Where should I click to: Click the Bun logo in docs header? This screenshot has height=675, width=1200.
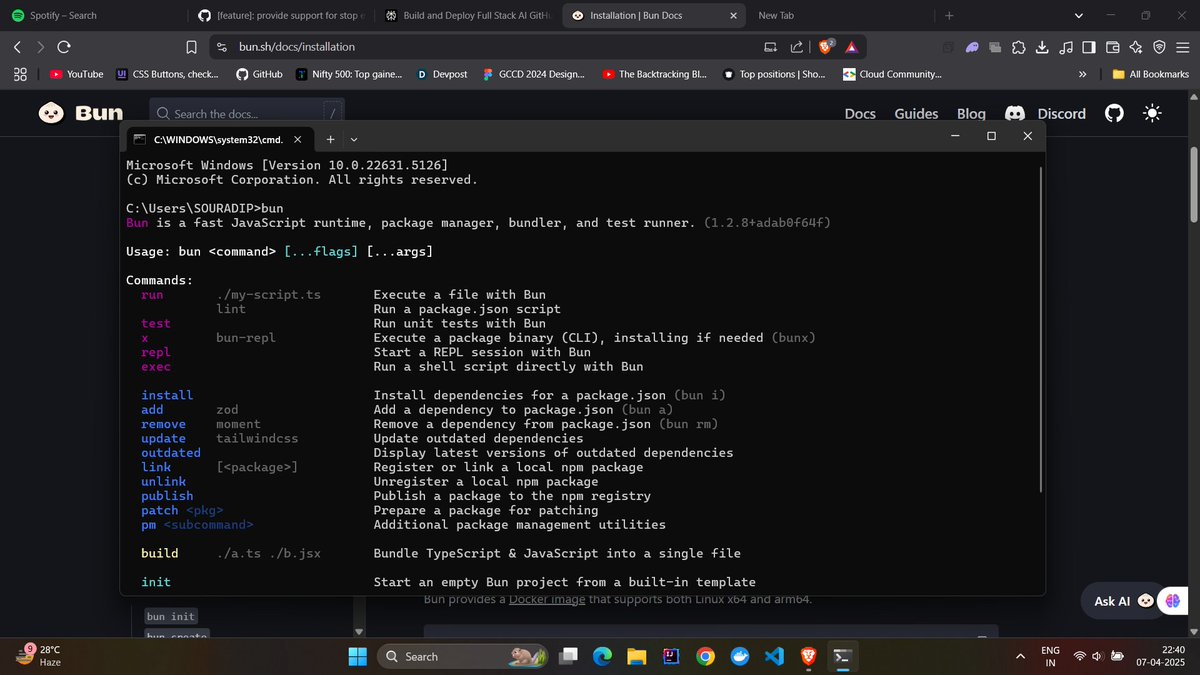81,113
